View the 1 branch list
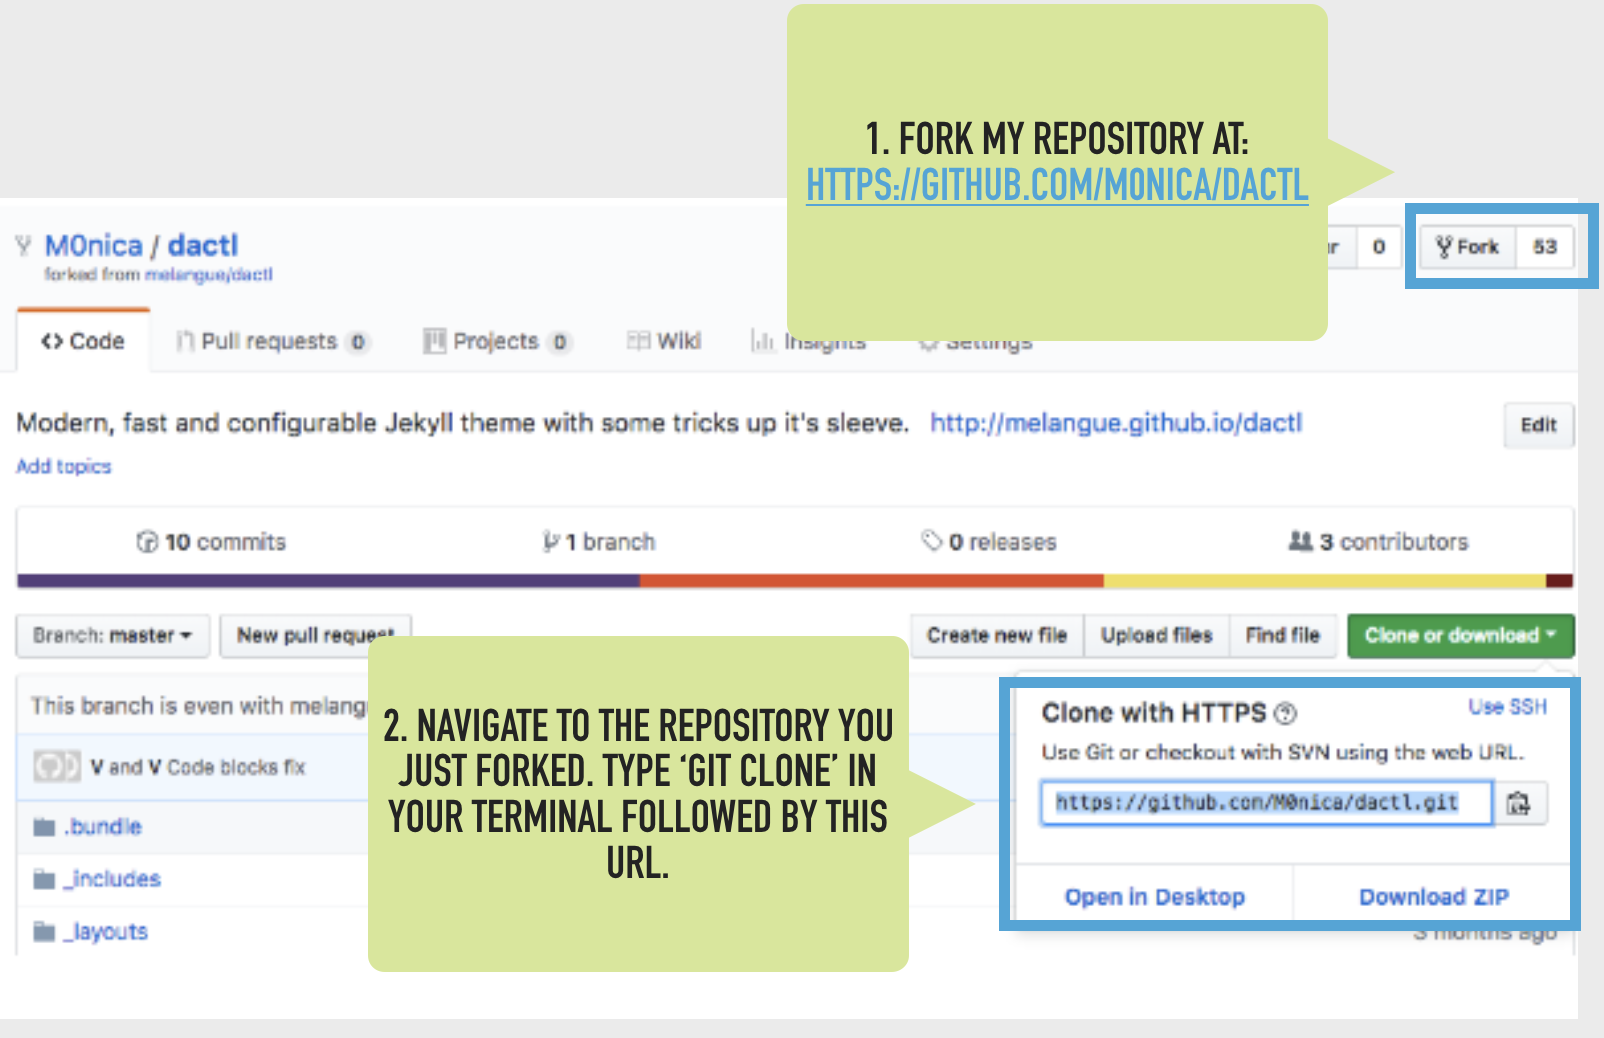Image resolution: width=1604 pixels, height=1038 pixels. [599, 542]
